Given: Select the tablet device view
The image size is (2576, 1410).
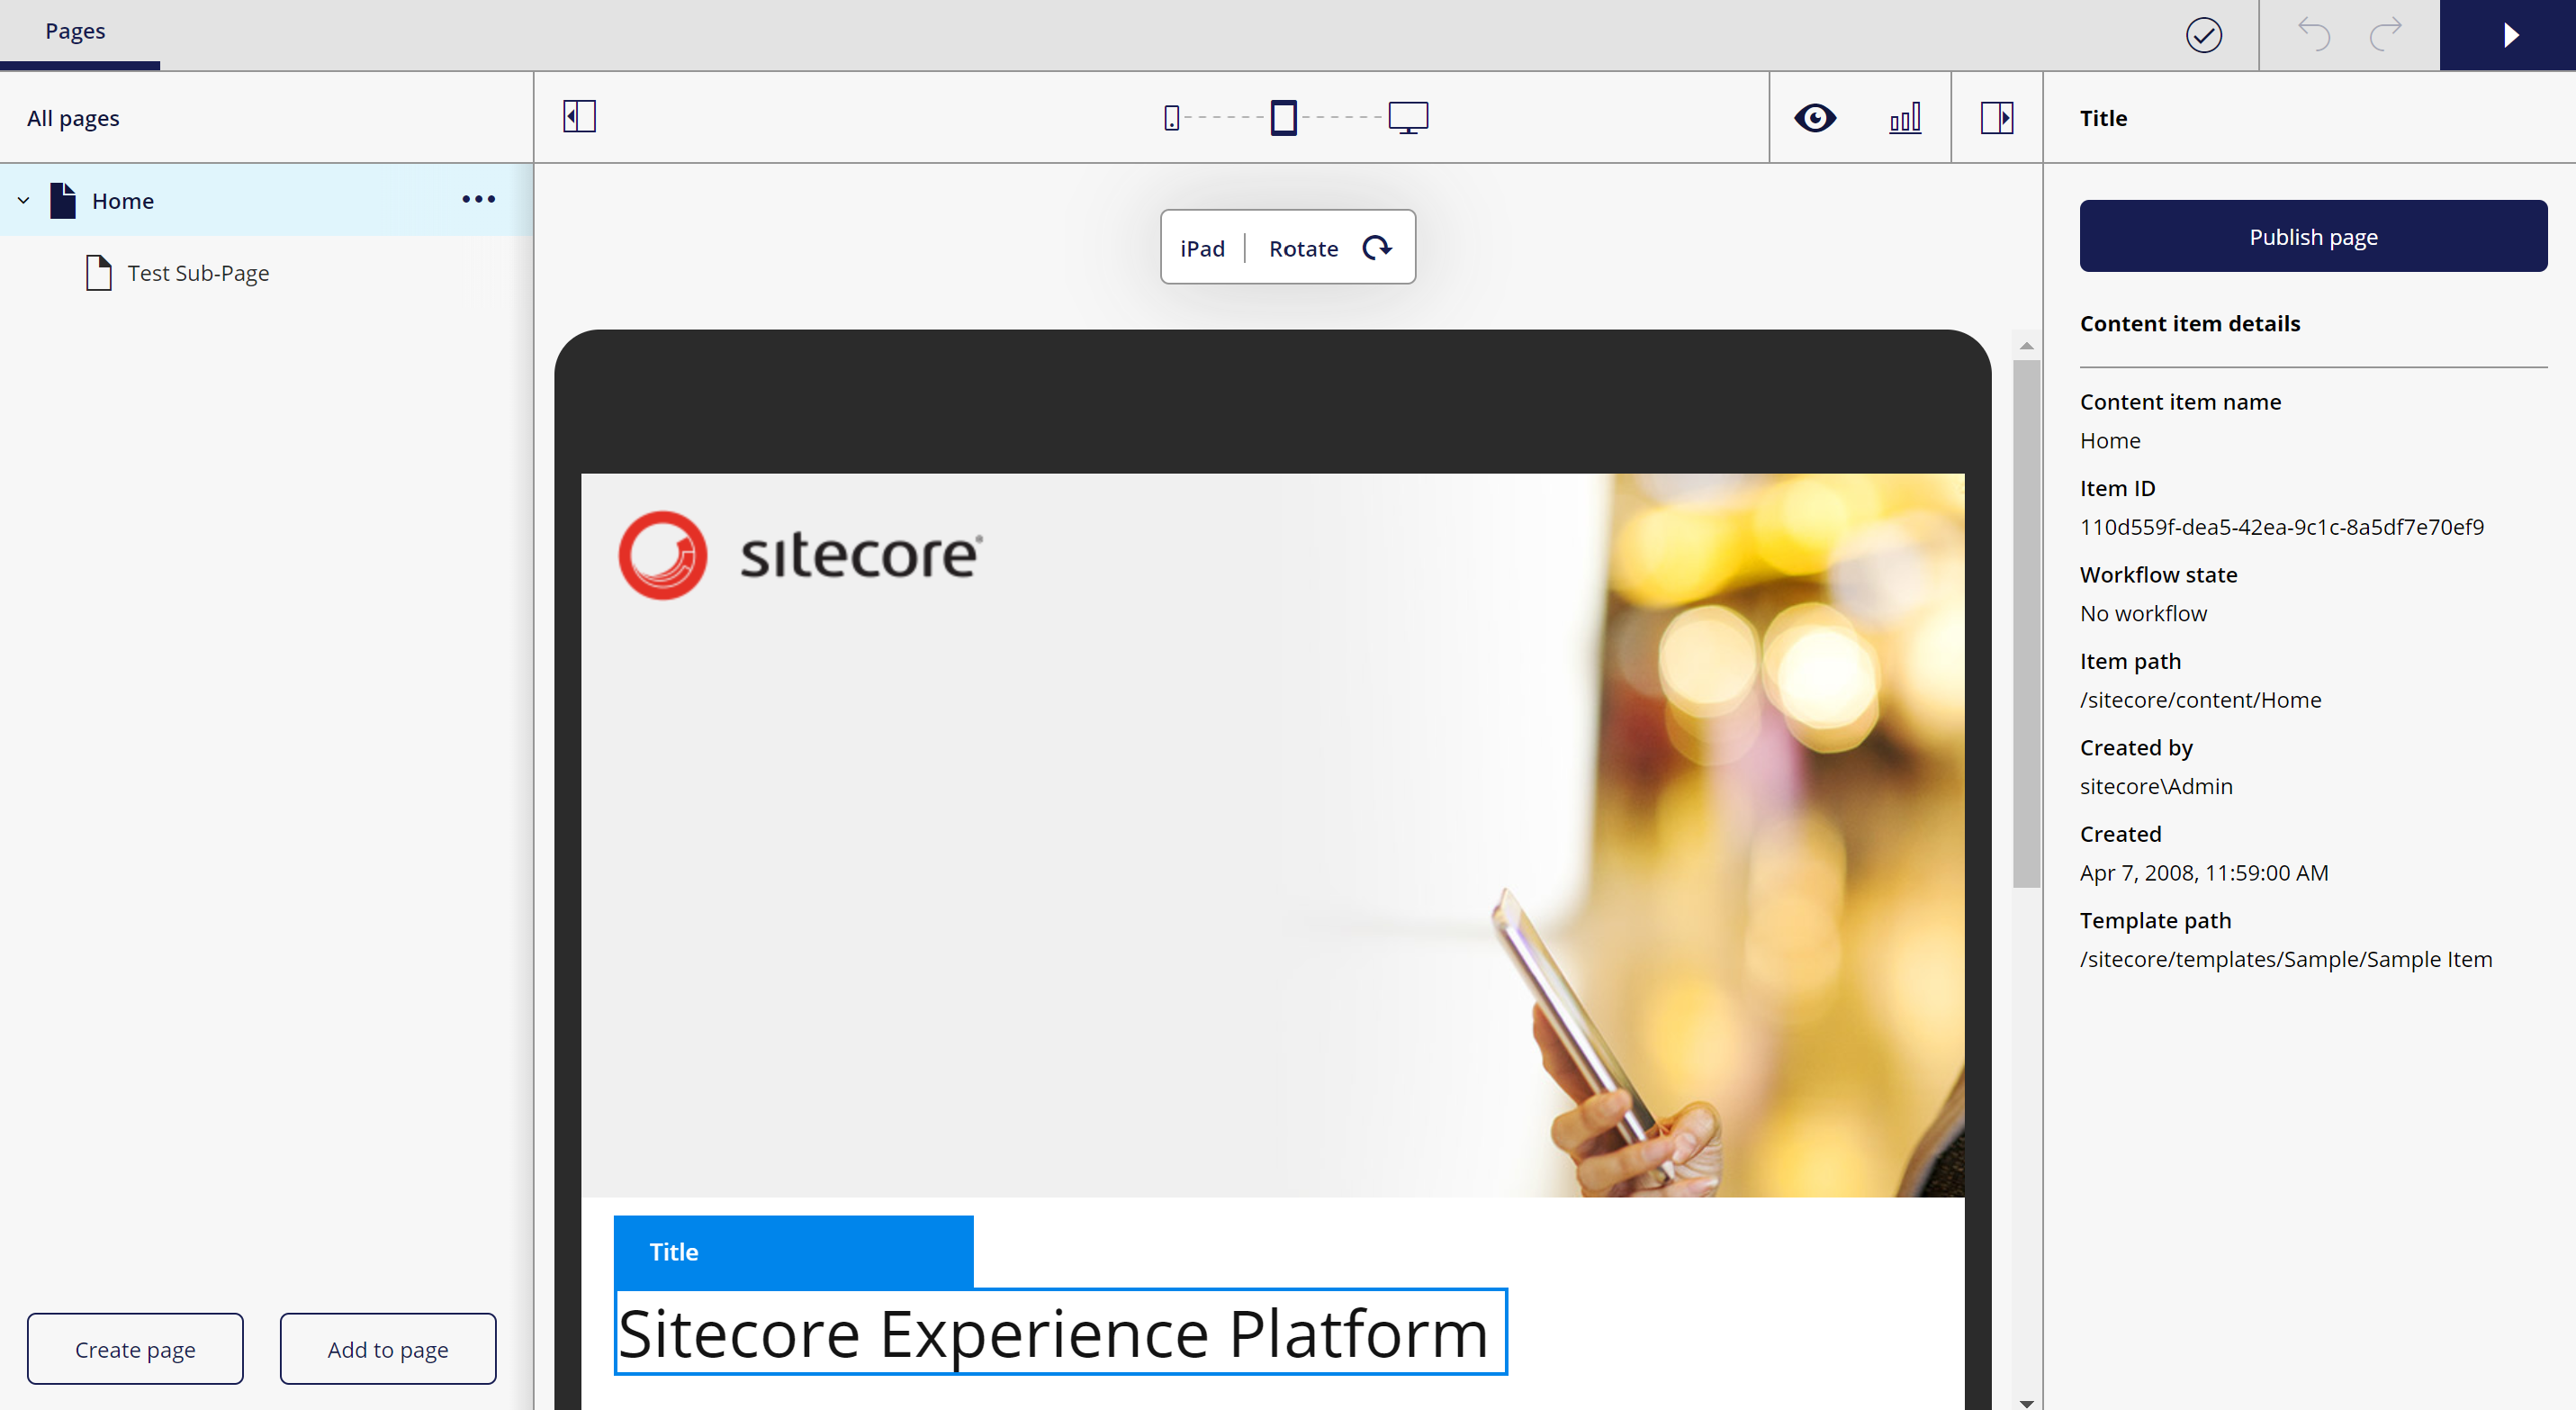Looking at the screenshot, I should [1284, 118].
